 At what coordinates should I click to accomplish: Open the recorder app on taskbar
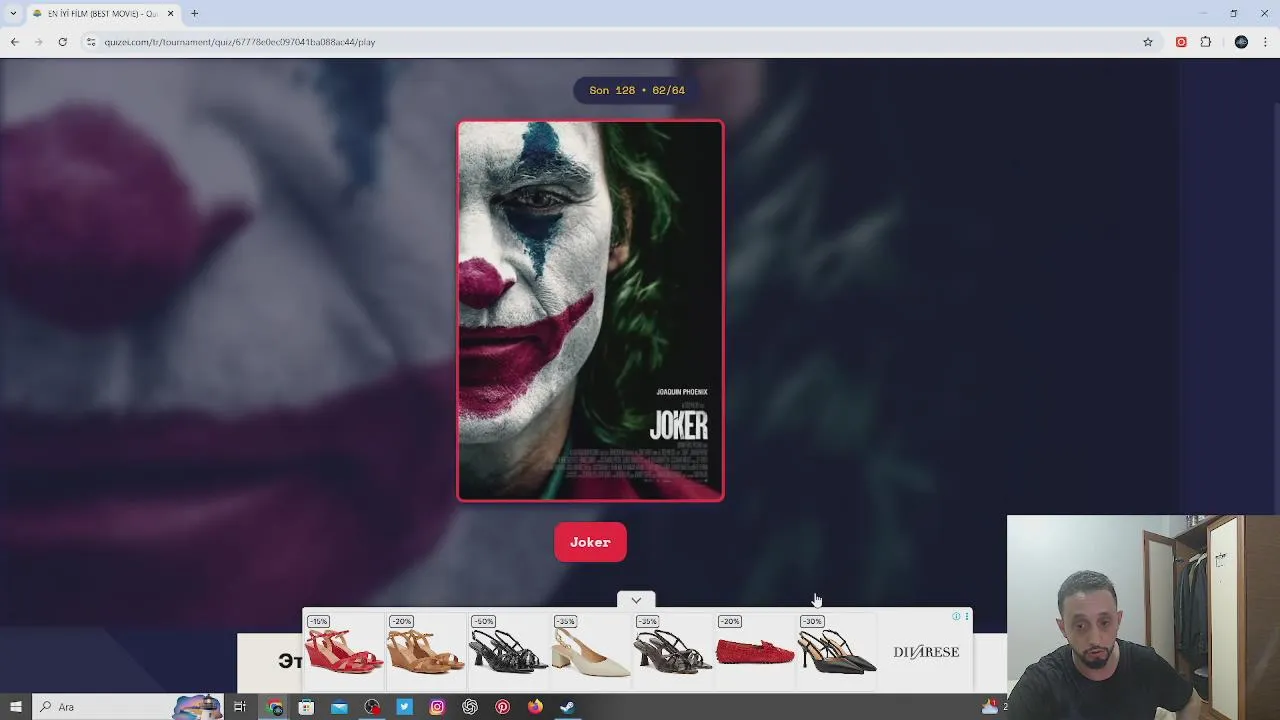(372, 707)
